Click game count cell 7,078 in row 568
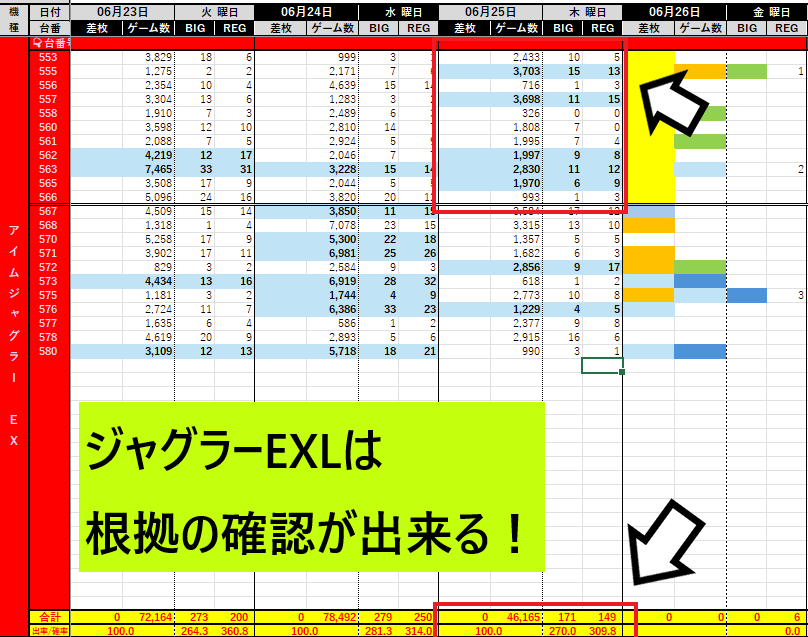The height and width of the screenshot is (637, 808). point(332,225)
